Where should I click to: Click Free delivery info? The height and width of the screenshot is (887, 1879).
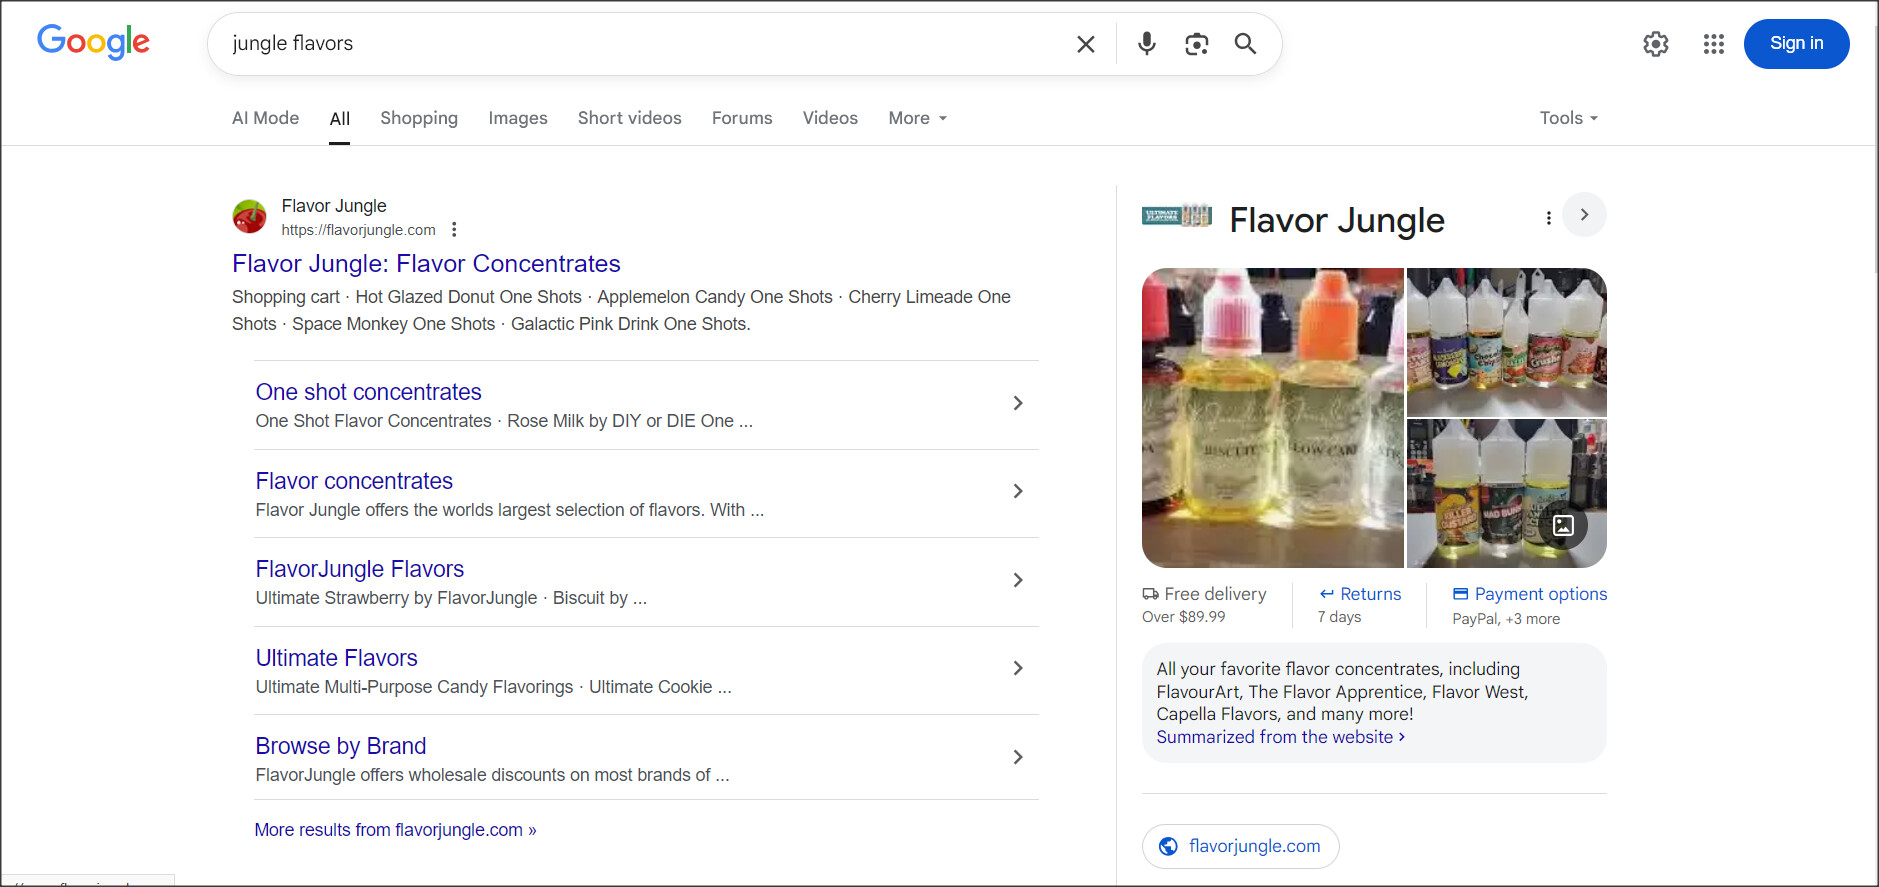pos(1204,605)
